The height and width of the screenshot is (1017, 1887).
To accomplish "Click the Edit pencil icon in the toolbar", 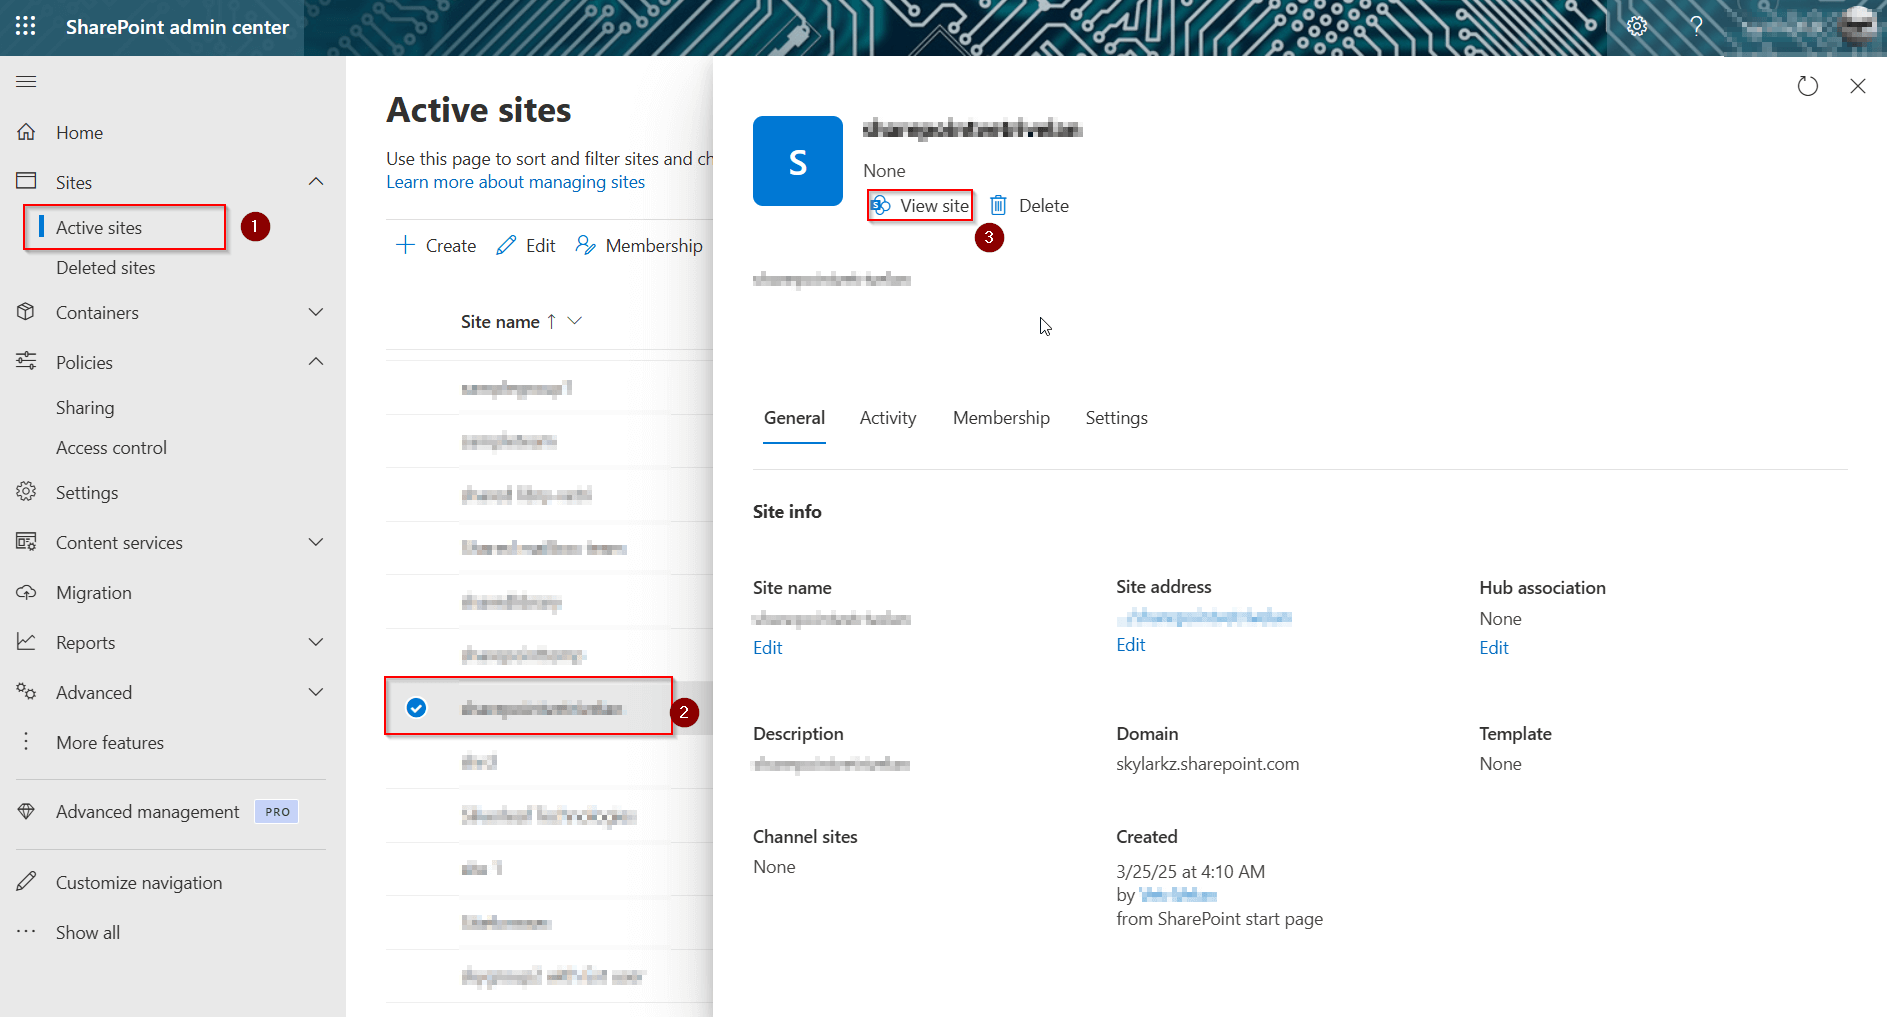I will click(505, 244).
